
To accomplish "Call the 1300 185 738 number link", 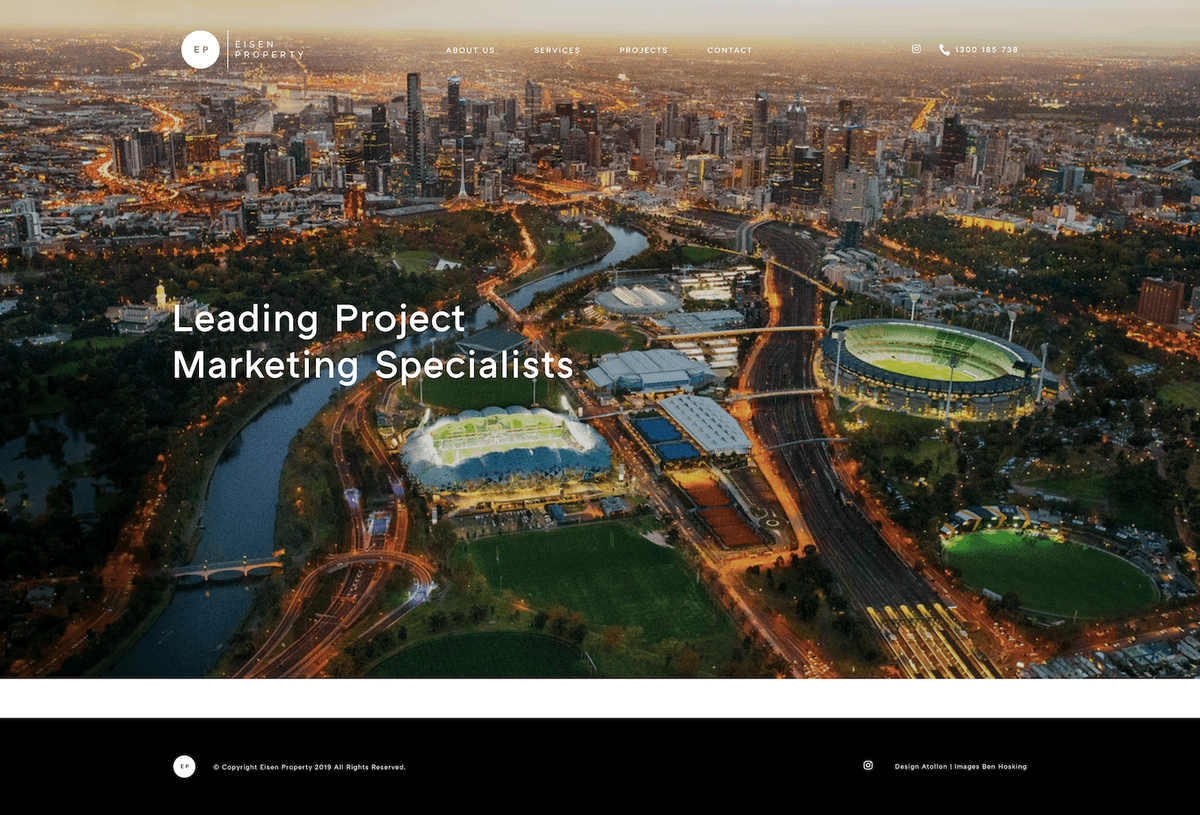I will click(986, 50).
